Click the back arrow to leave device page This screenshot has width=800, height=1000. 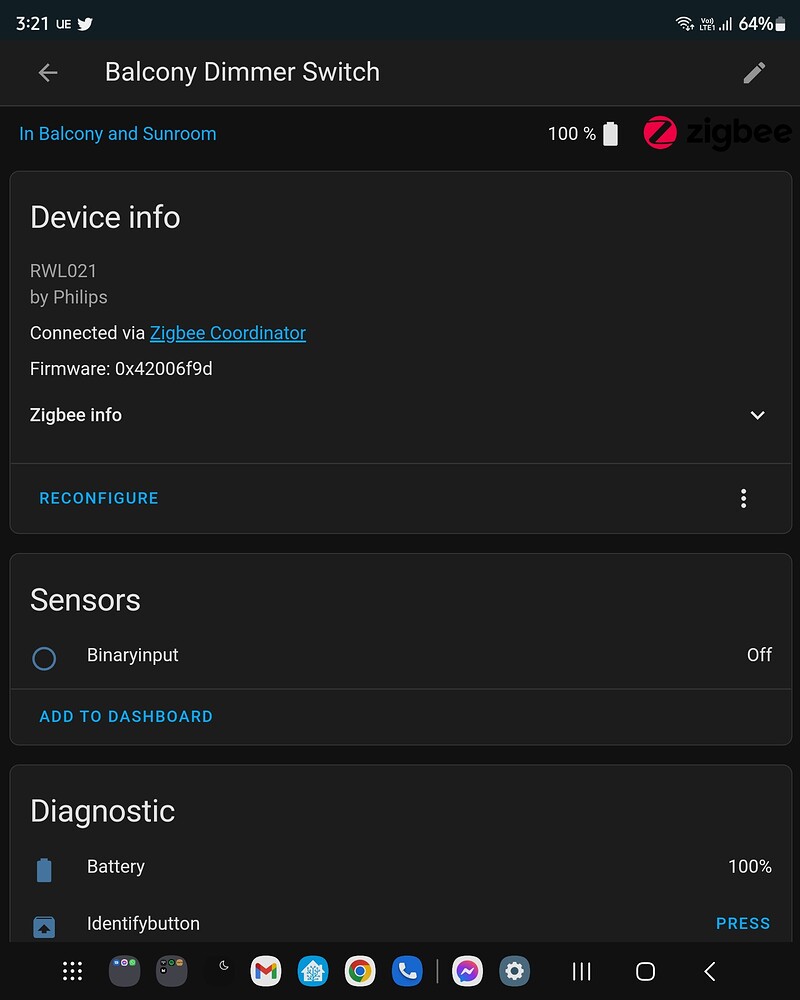[47, 72]
